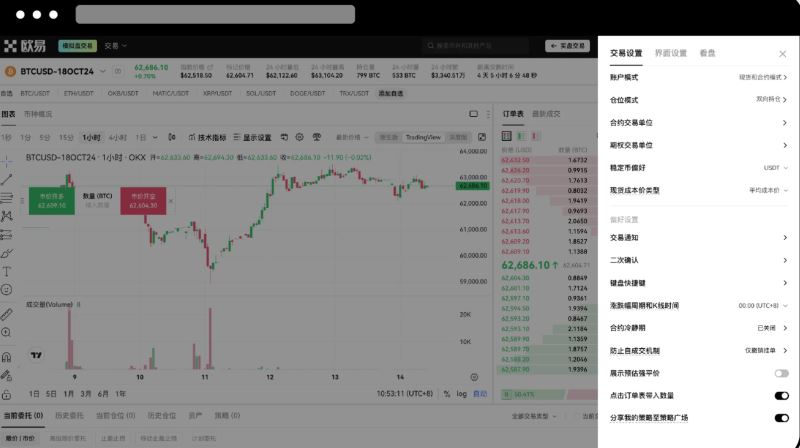Select the text annotation tool
The height and width of the screenshot is (448, 800).
click(x=7, y=271)
